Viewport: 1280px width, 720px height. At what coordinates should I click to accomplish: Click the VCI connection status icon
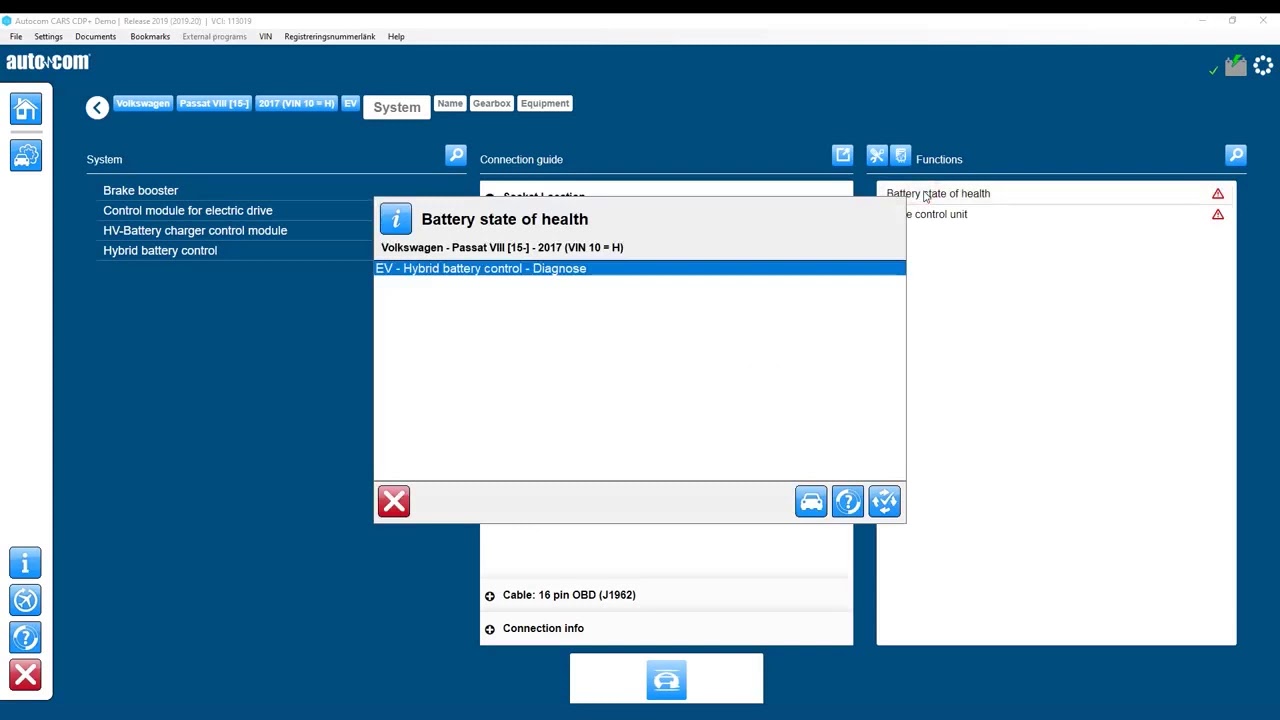tap(1234, 66)
